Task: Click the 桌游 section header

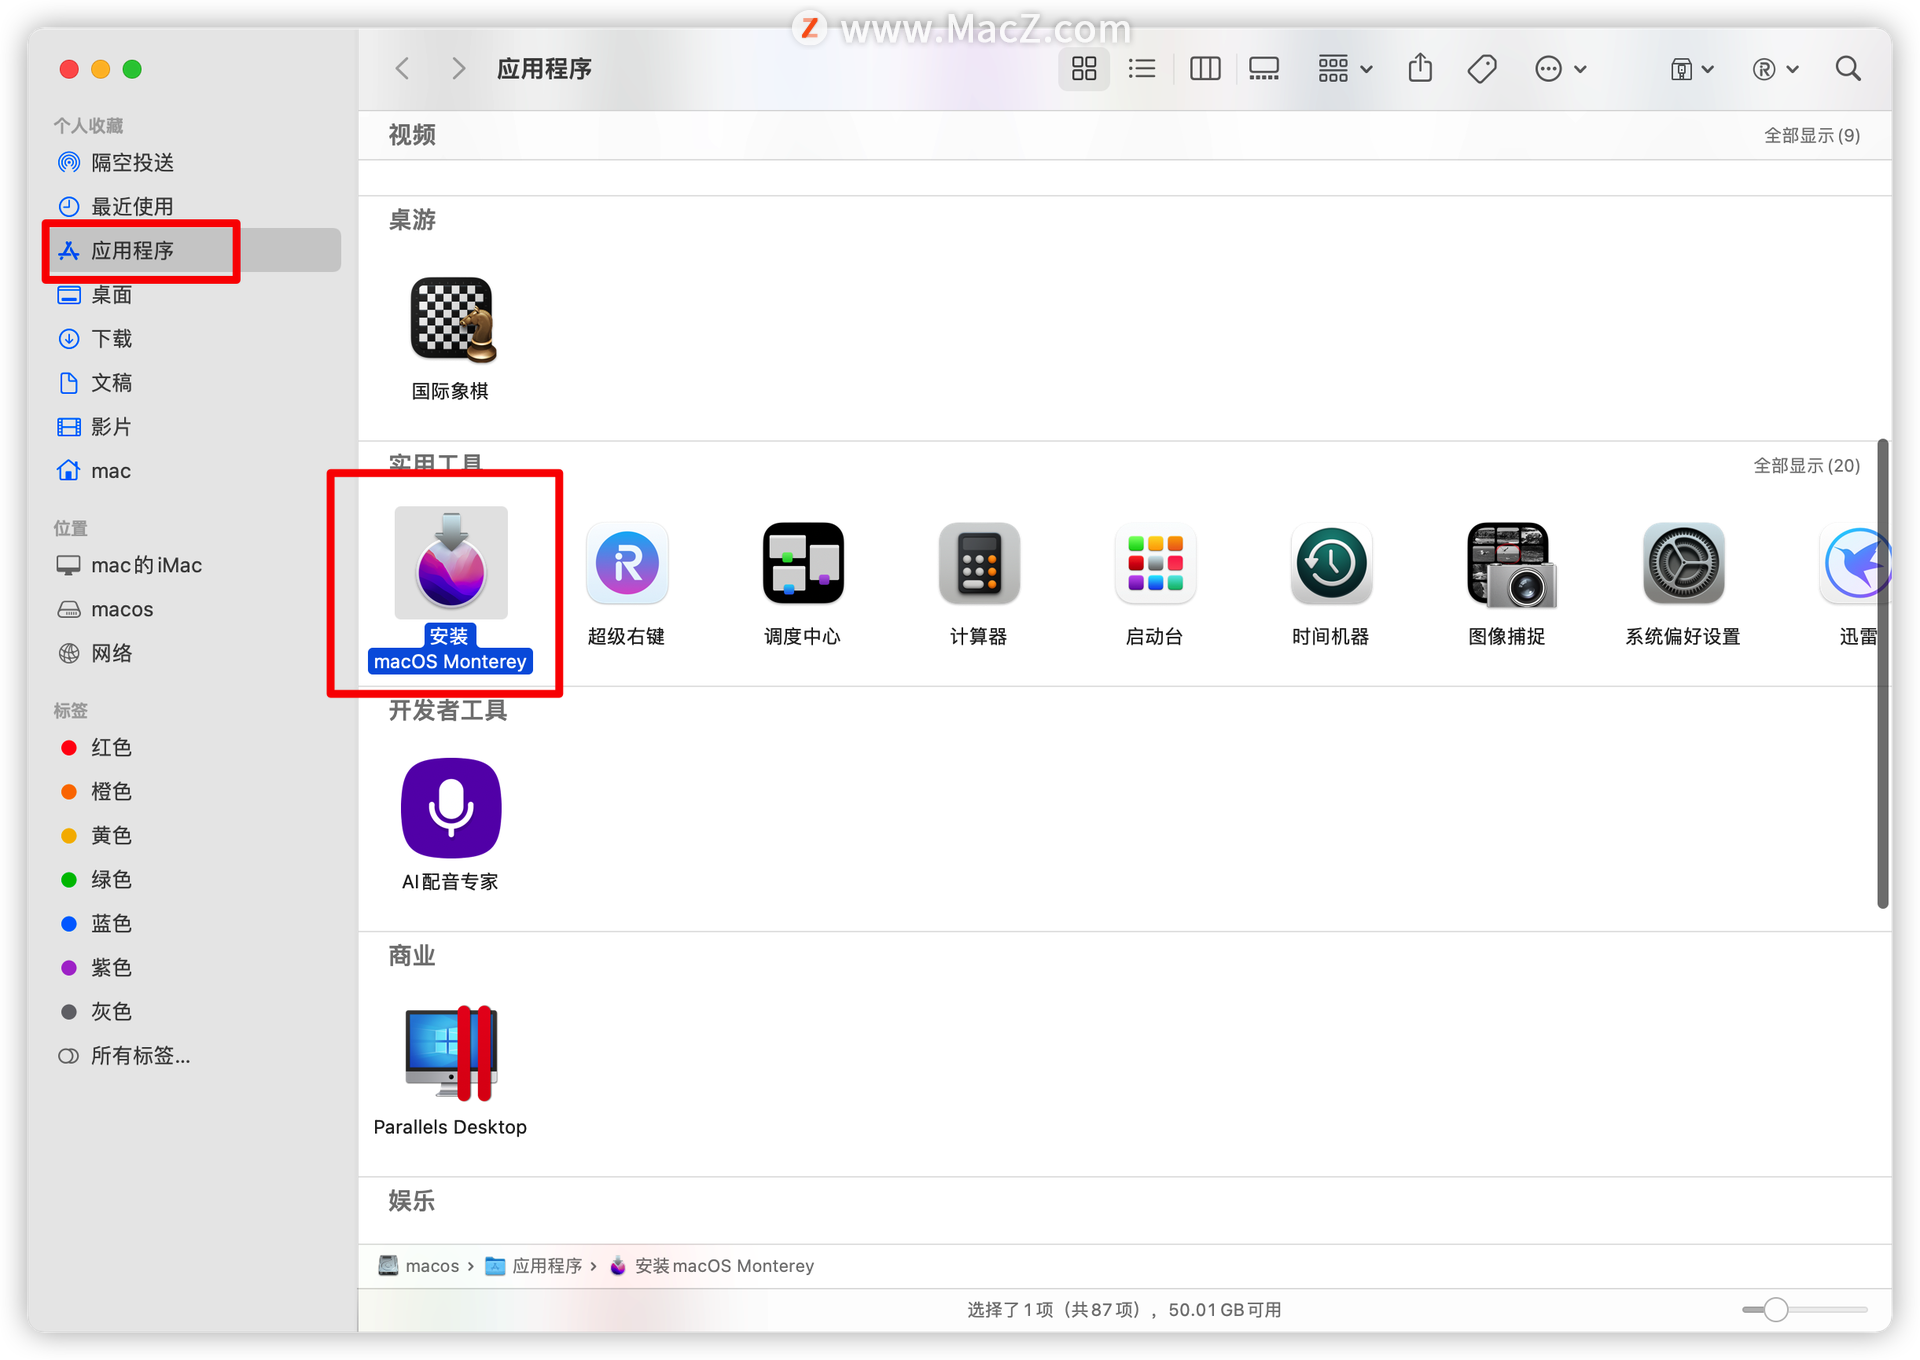Action: pos(412,219)
